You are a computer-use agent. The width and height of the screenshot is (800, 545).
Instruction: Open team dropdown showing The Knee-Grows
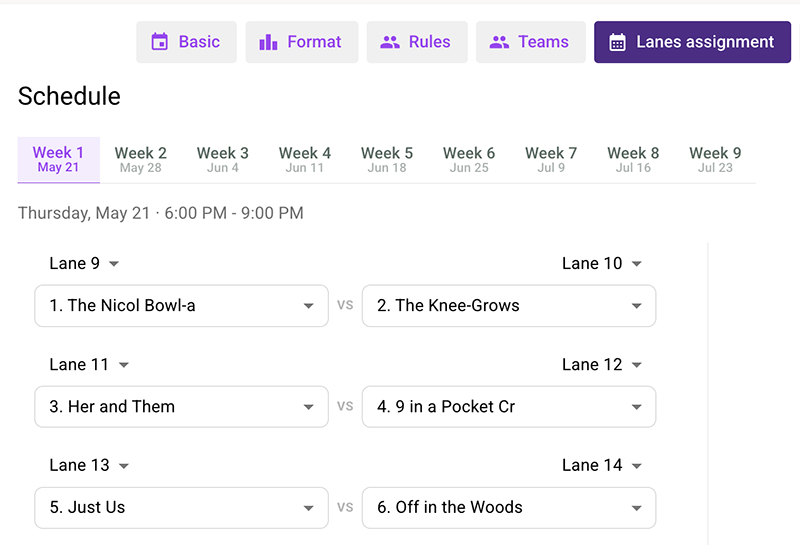coord(509,306)
